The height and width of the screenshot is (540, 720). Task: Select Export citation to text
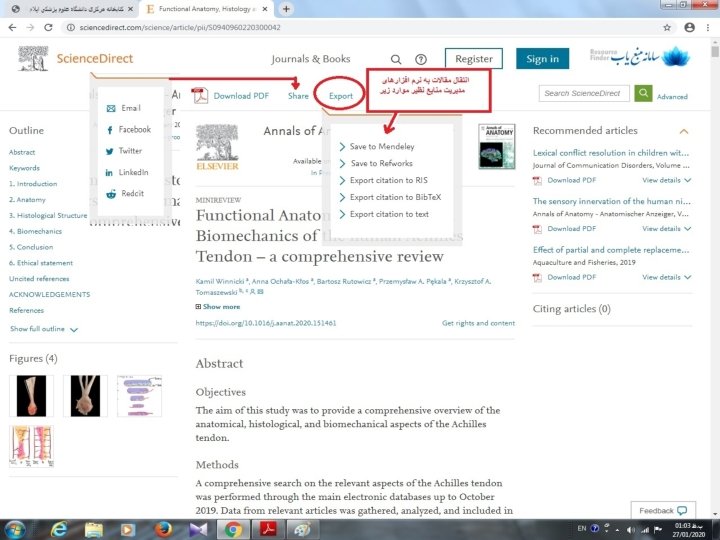point(383,214)
